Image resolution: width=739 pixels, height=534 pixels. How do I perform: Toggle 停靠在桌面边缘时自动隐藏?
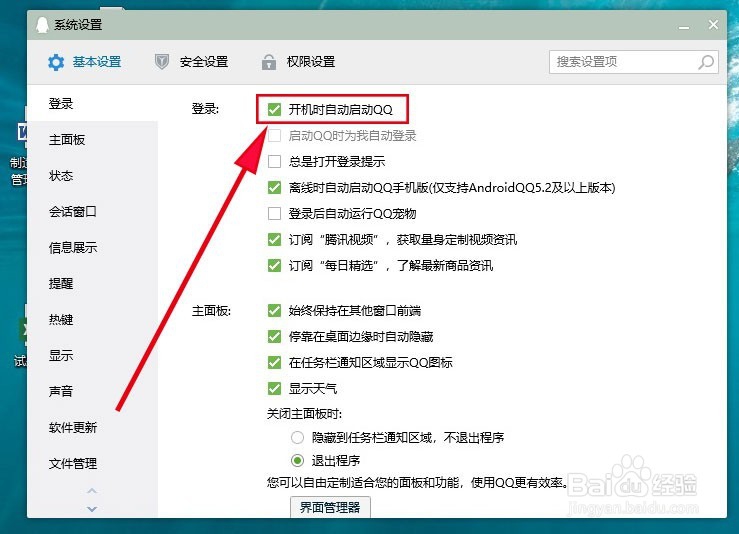coord(274,337)
